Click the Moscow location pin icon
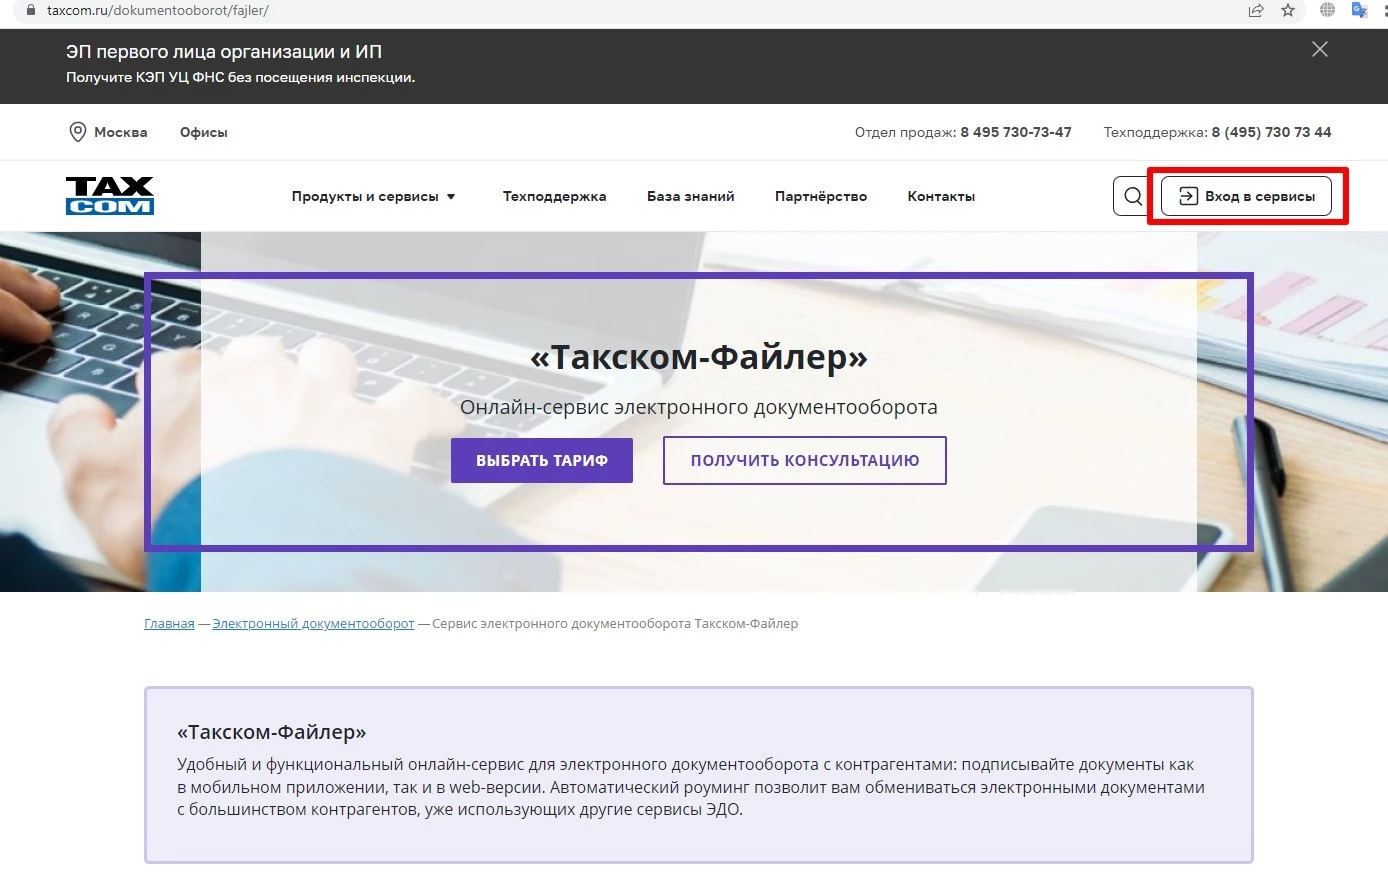Image resolution: width=1388 pixels, height=877 pixels. pos(77,132)
